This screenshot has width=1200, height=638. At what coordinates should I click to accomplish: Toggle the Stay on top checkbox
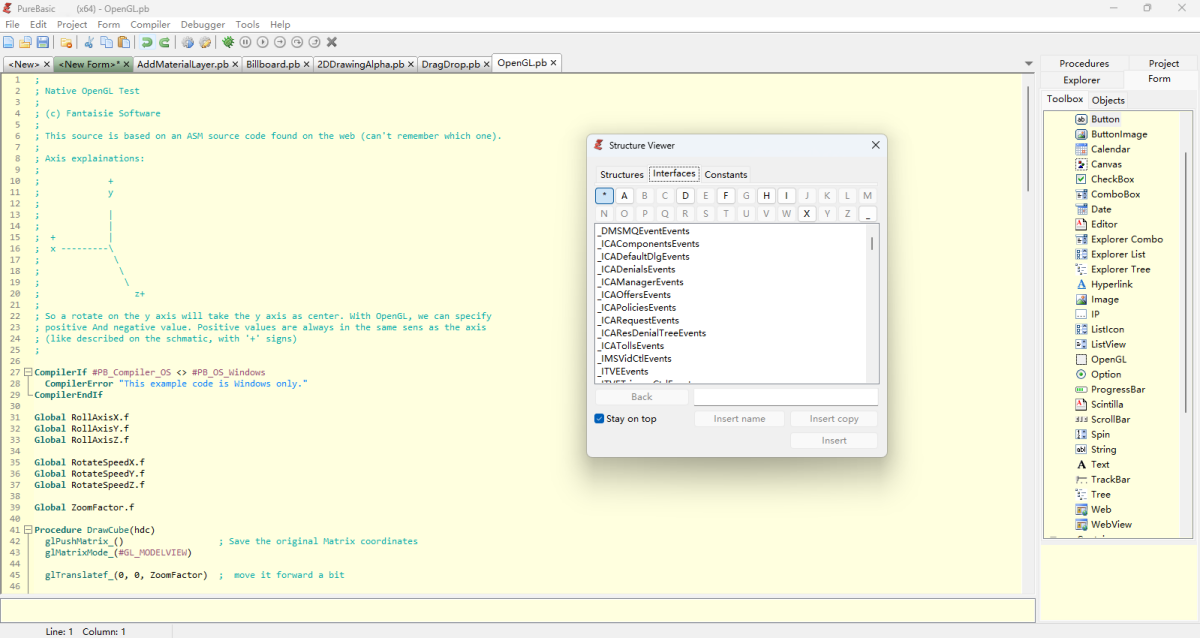597,418
